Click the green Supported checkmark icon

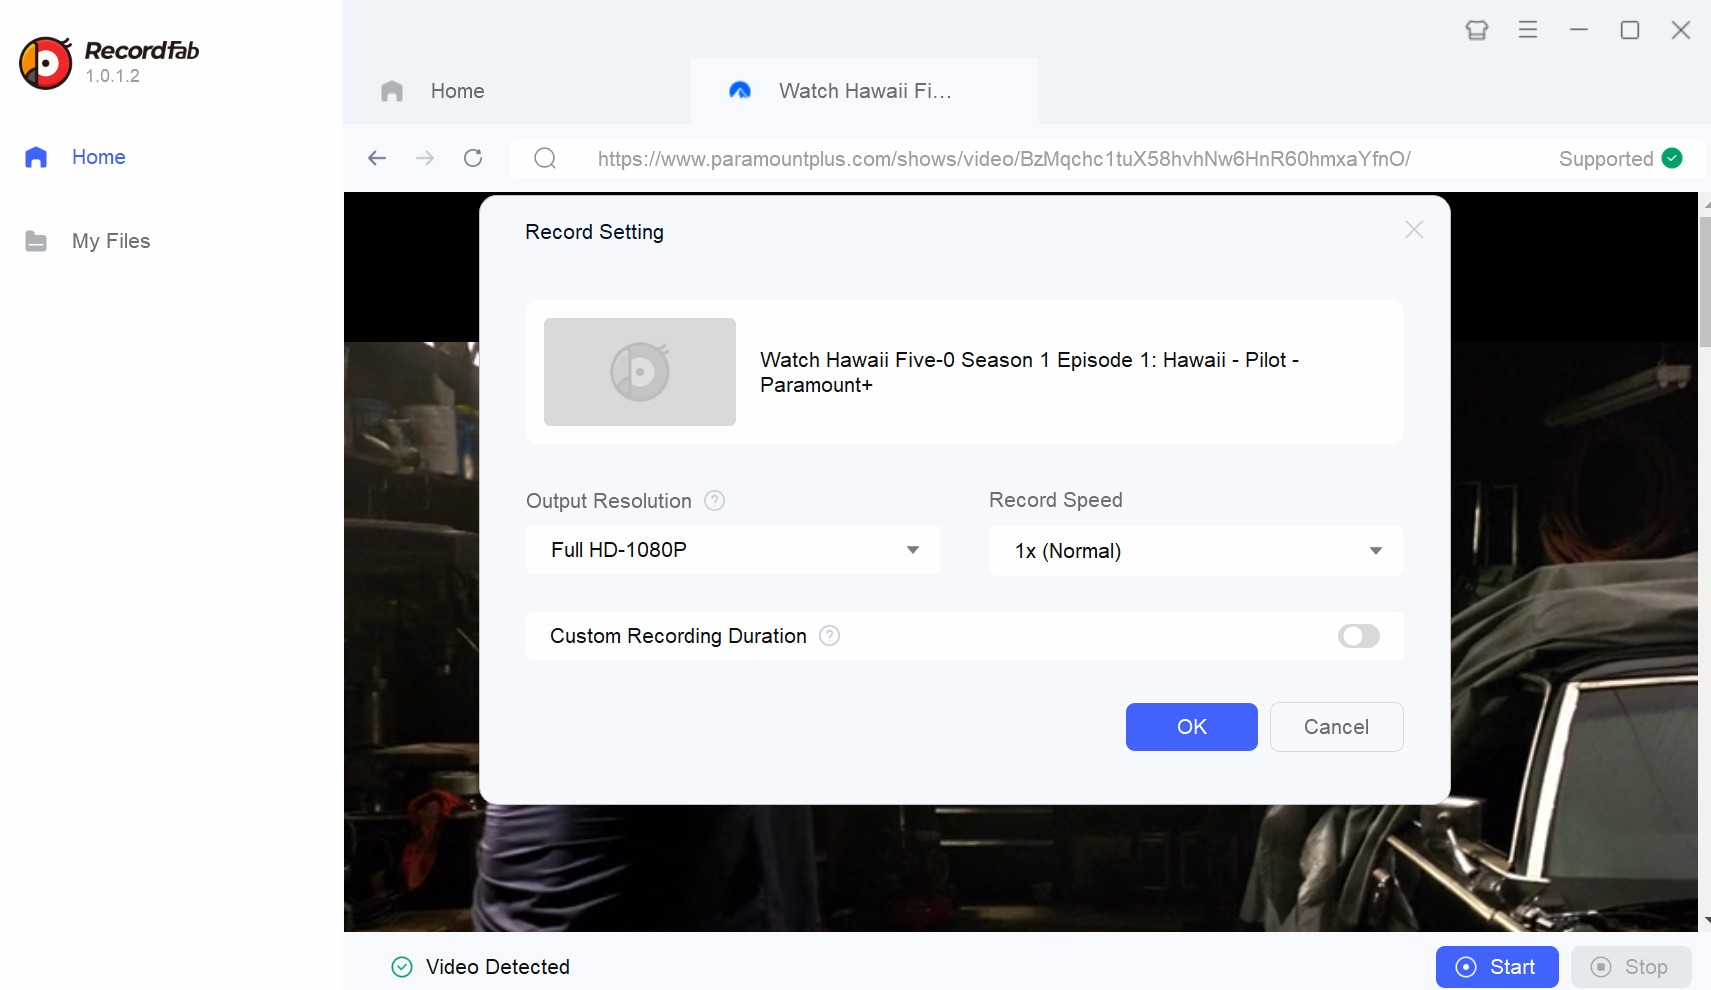[1672, 158]
